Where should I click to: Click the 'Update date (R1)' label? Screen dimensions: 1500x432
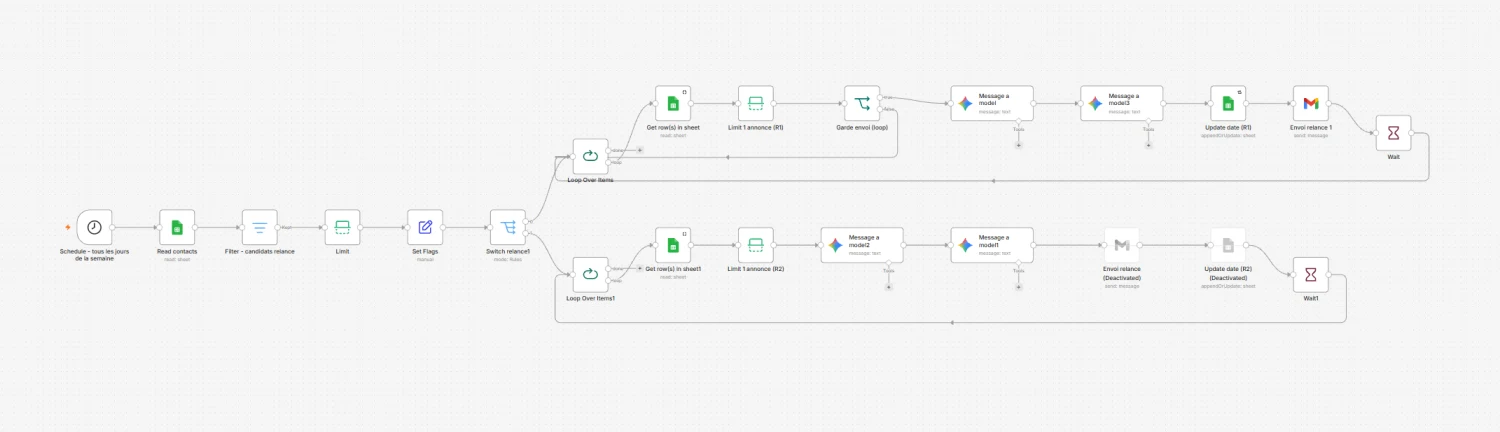(1228, 128)
